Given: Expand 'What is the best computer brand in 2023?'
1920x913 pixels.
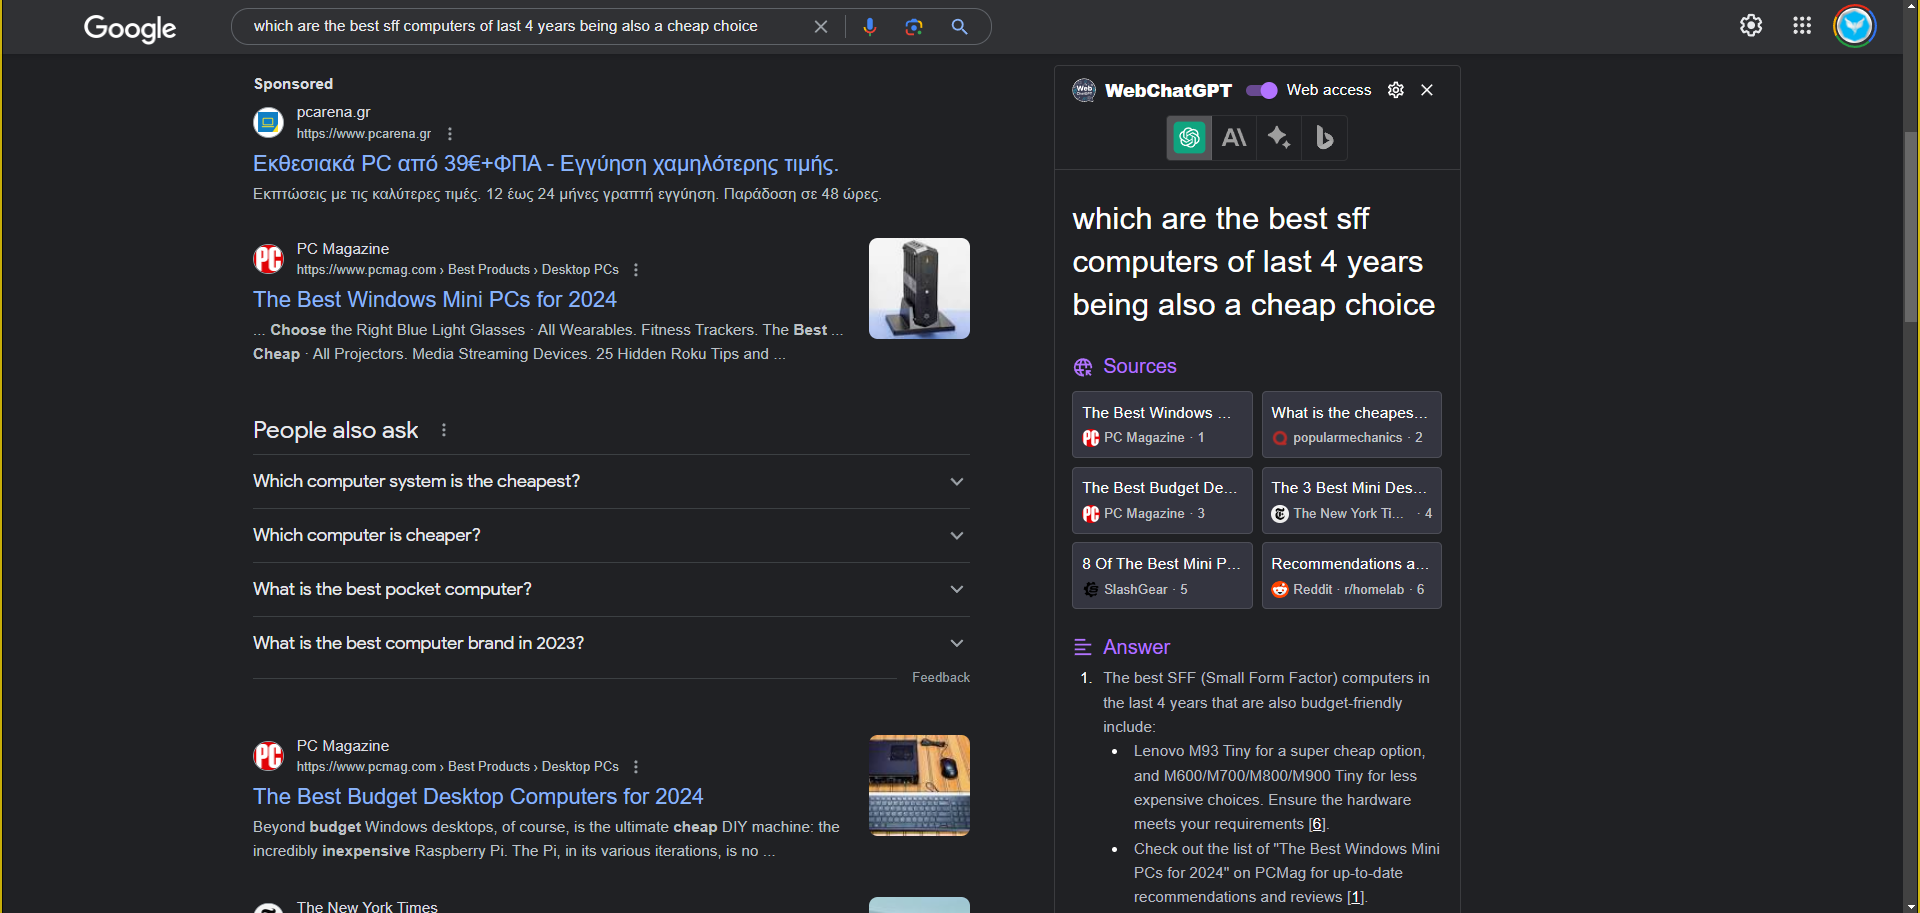Looking at the screenshot, I should click(x=611, y=644).
